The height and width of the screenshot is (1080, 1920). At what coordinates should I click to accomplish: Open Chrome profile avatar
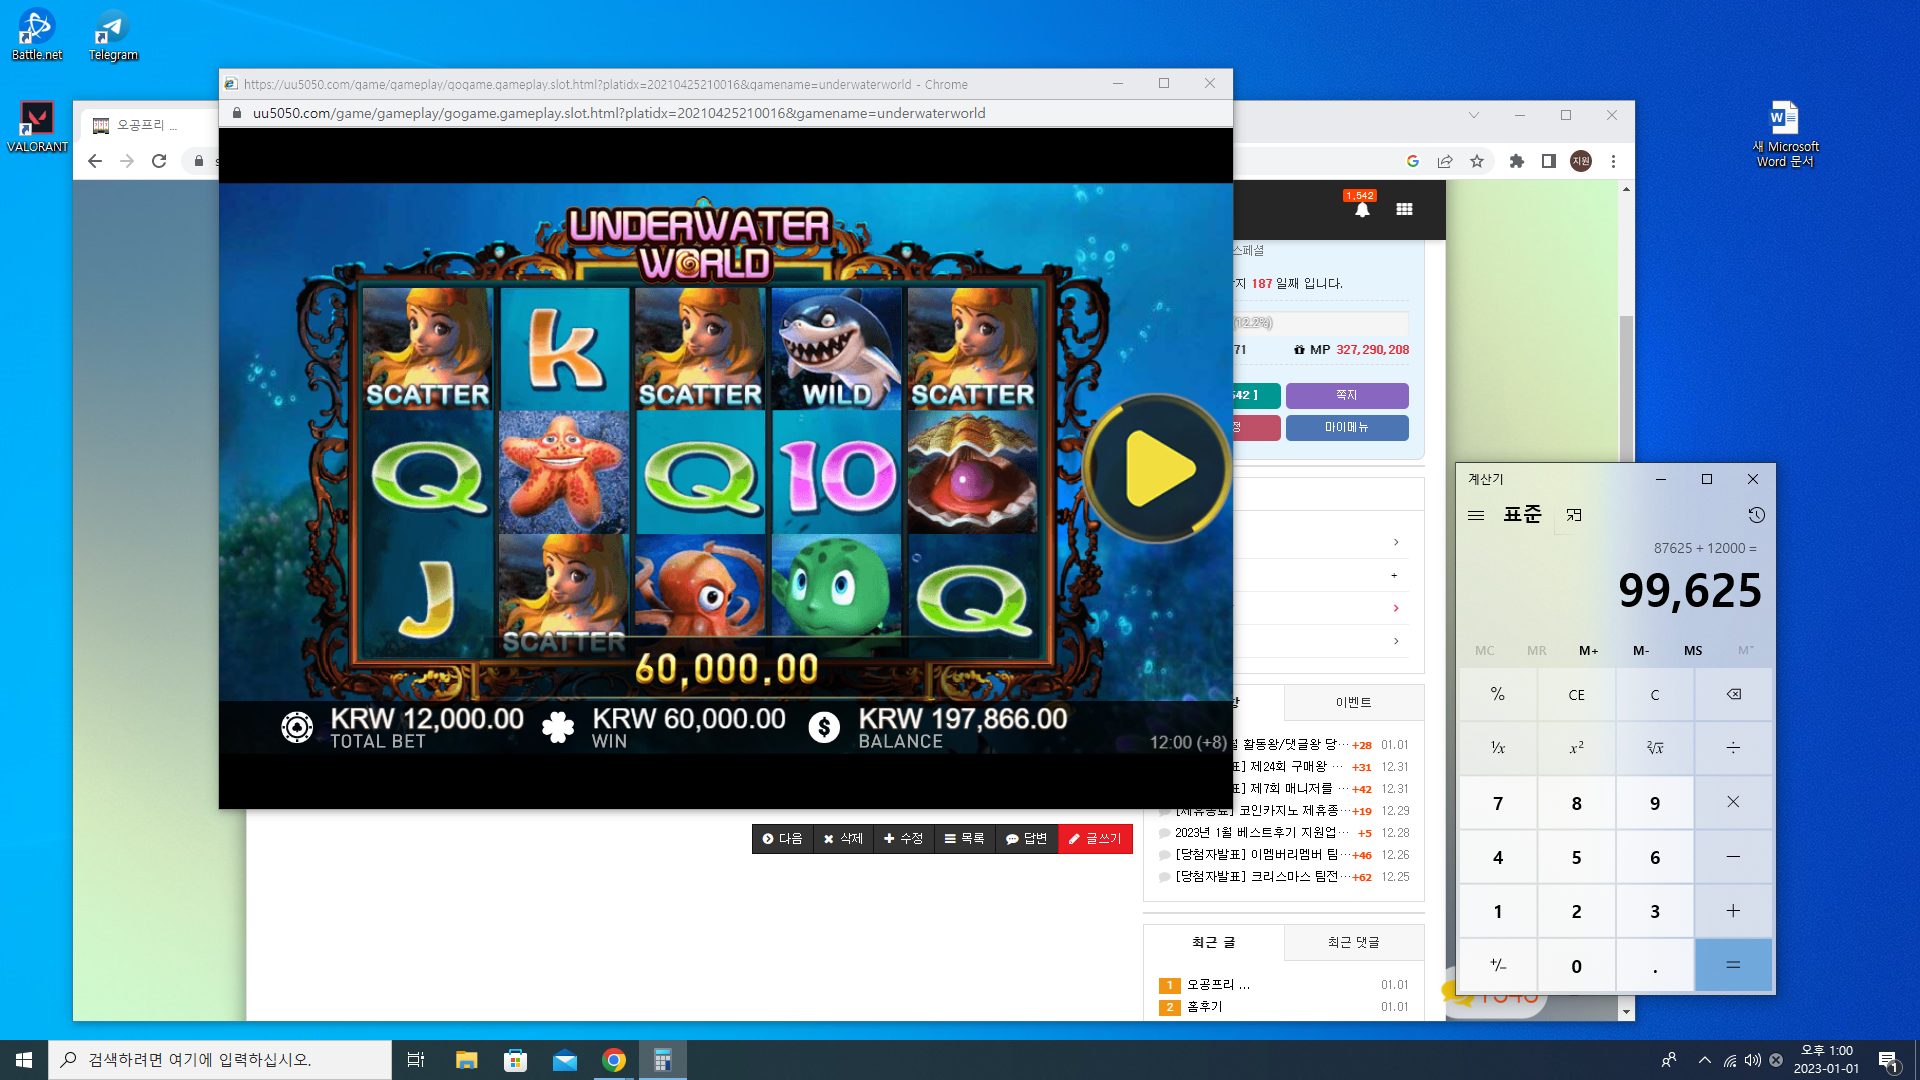[1581, 161]
